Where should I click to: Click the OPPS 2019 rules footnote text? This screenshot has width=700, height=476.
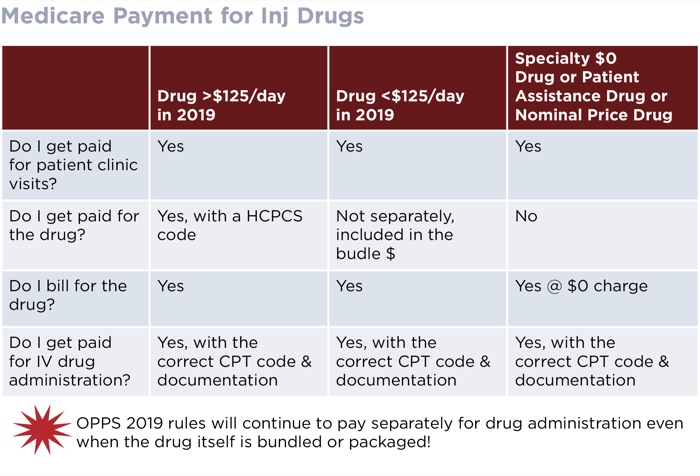point(379,432)
